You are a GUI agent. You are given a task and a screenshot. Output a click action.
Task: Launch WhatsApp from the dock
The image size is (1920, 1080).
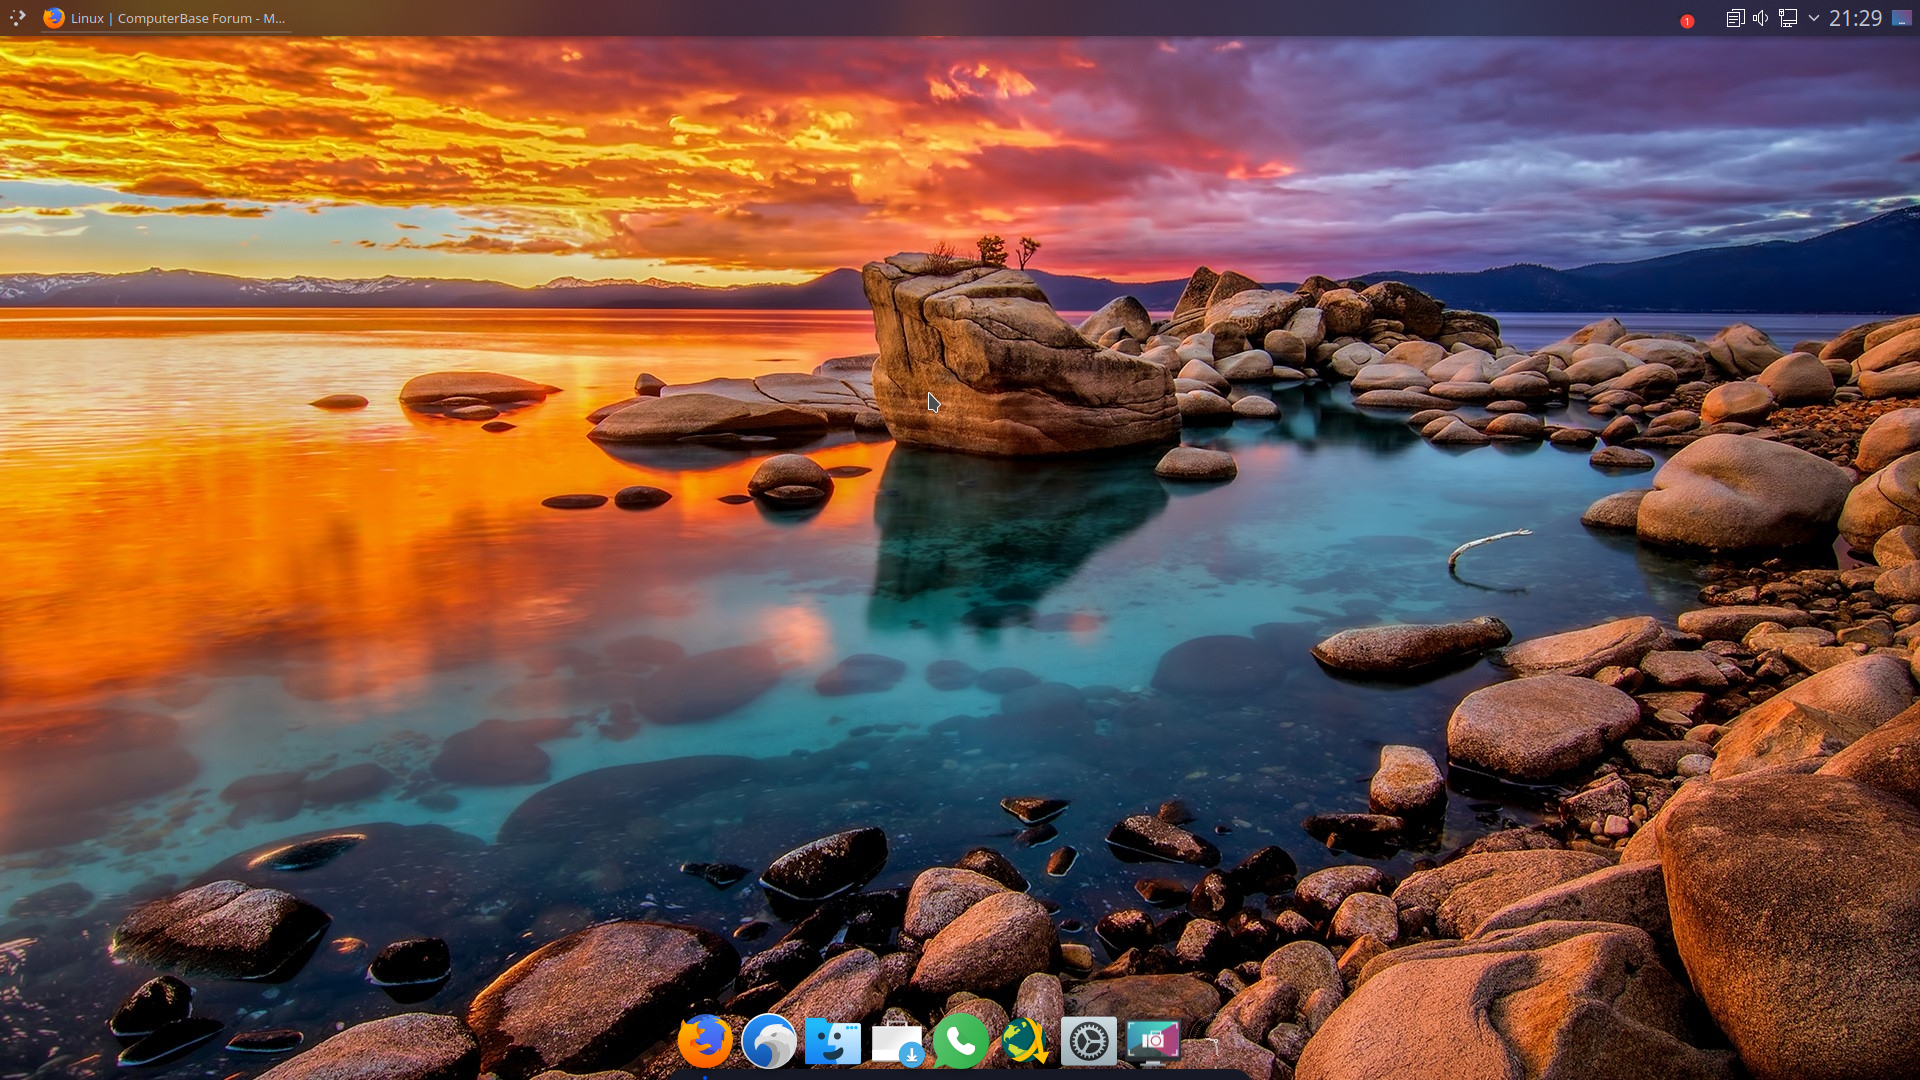(x=961, y=1041)
